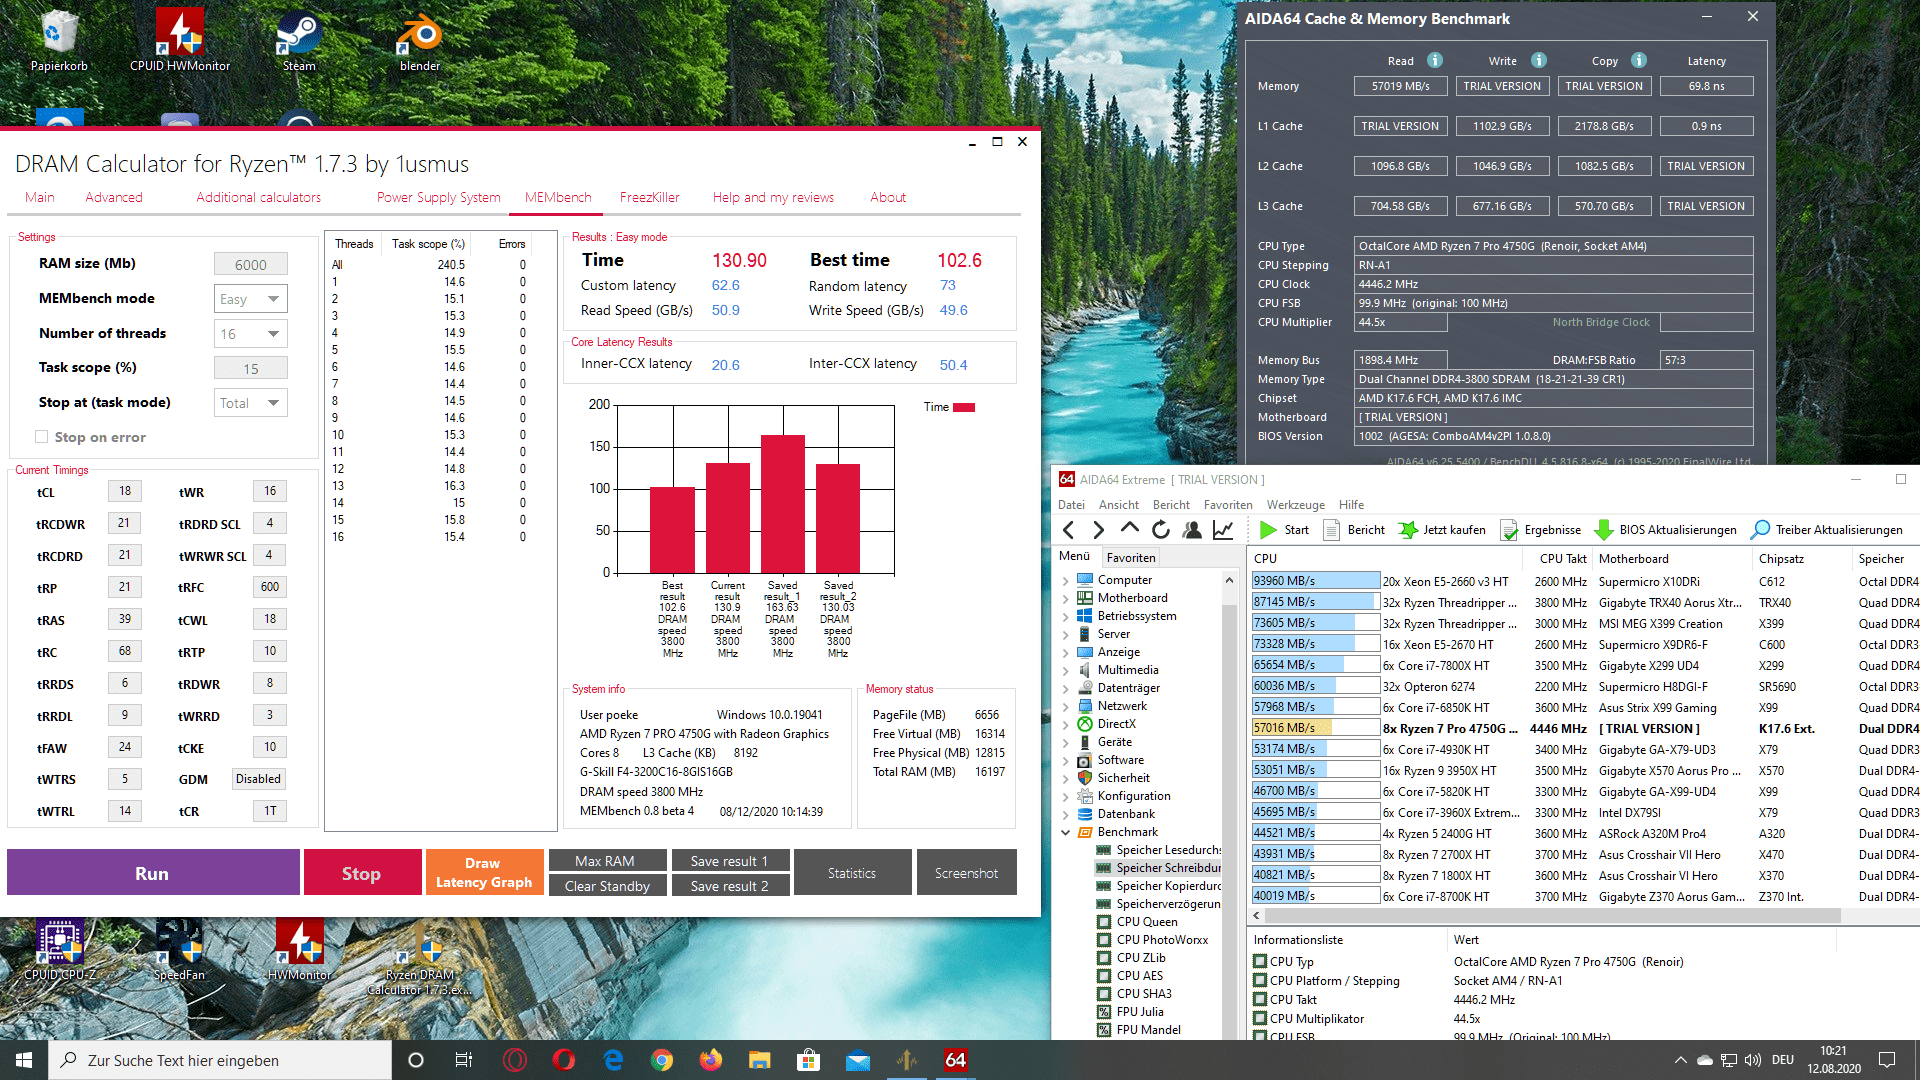Open Task View on taskbar
Screen dimensions: 1920x1080
[464, 1060]
